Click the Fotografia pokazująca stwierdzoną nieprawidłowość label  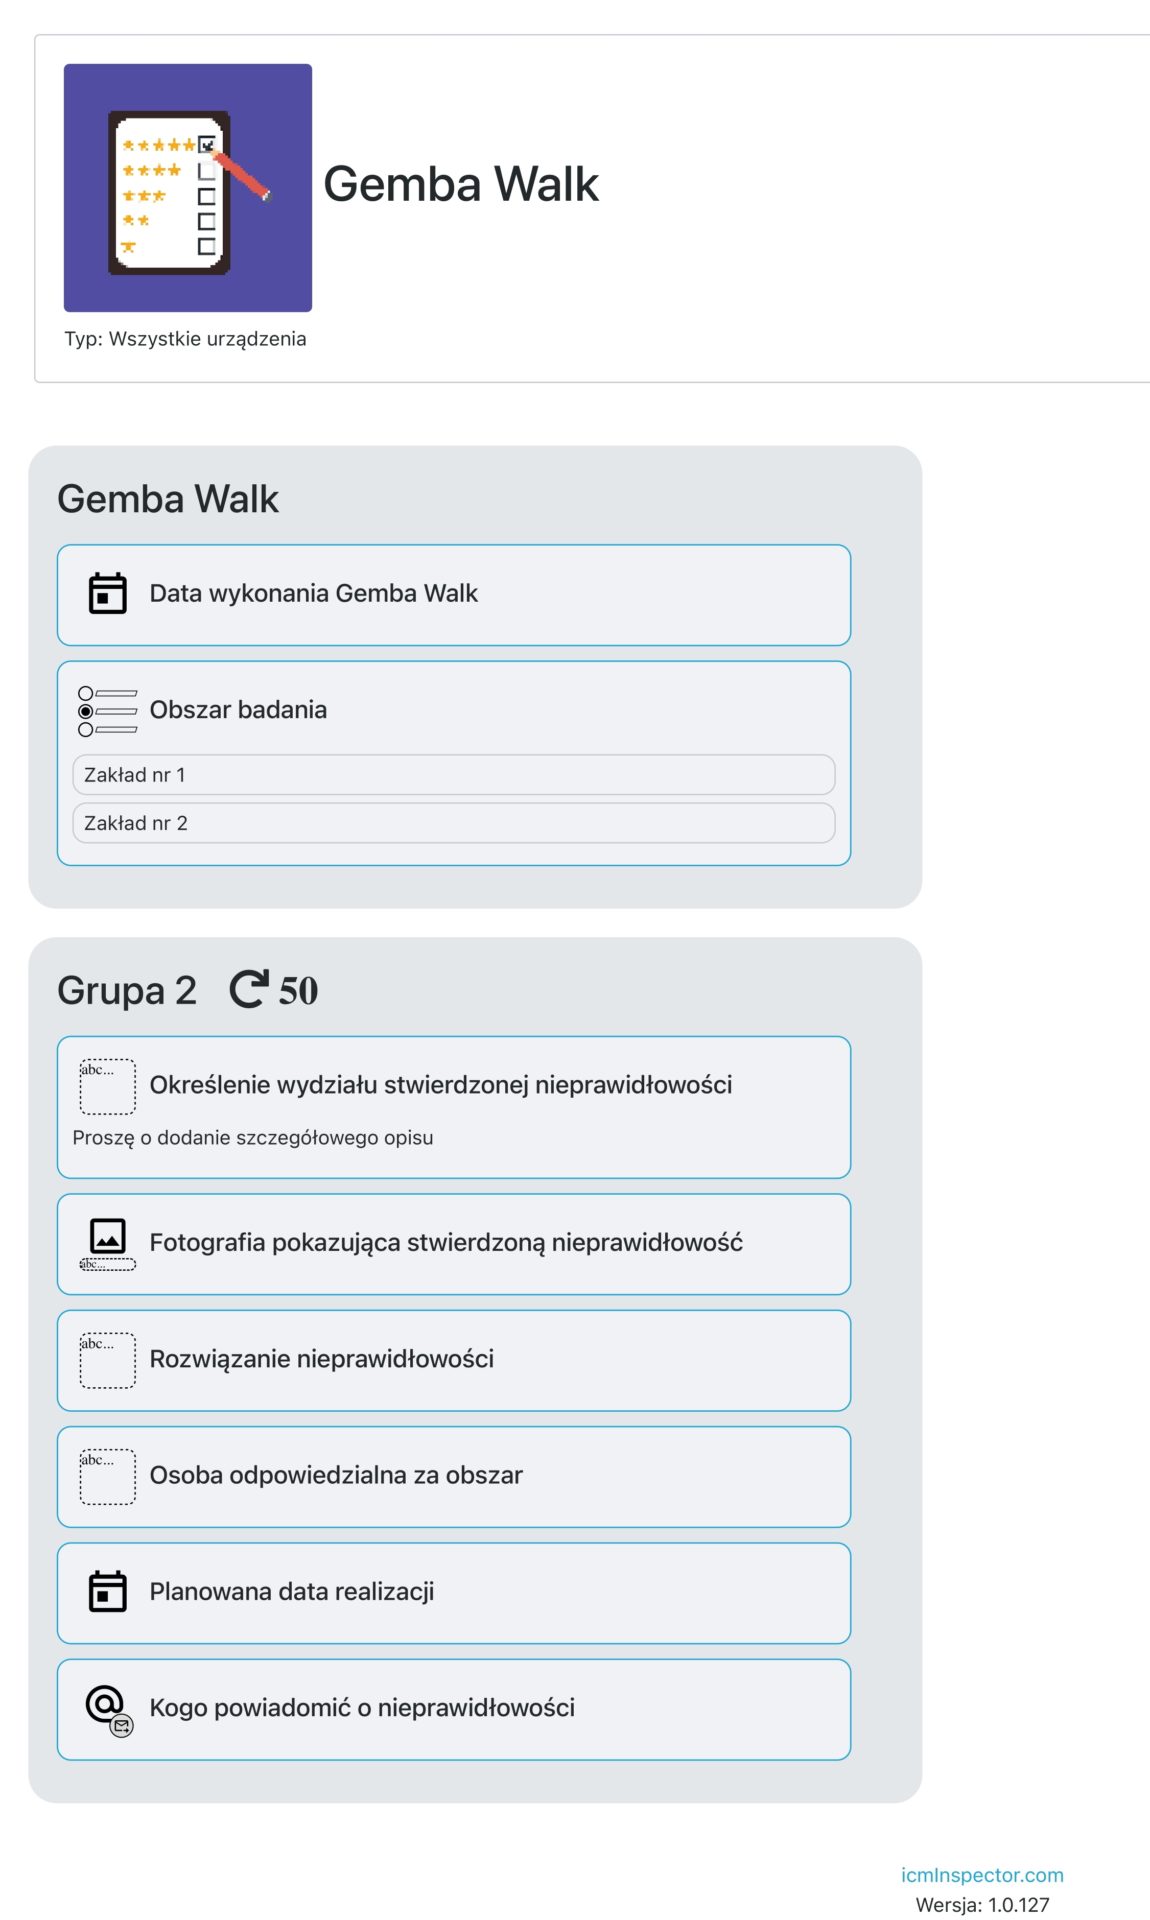point(446,1242)
